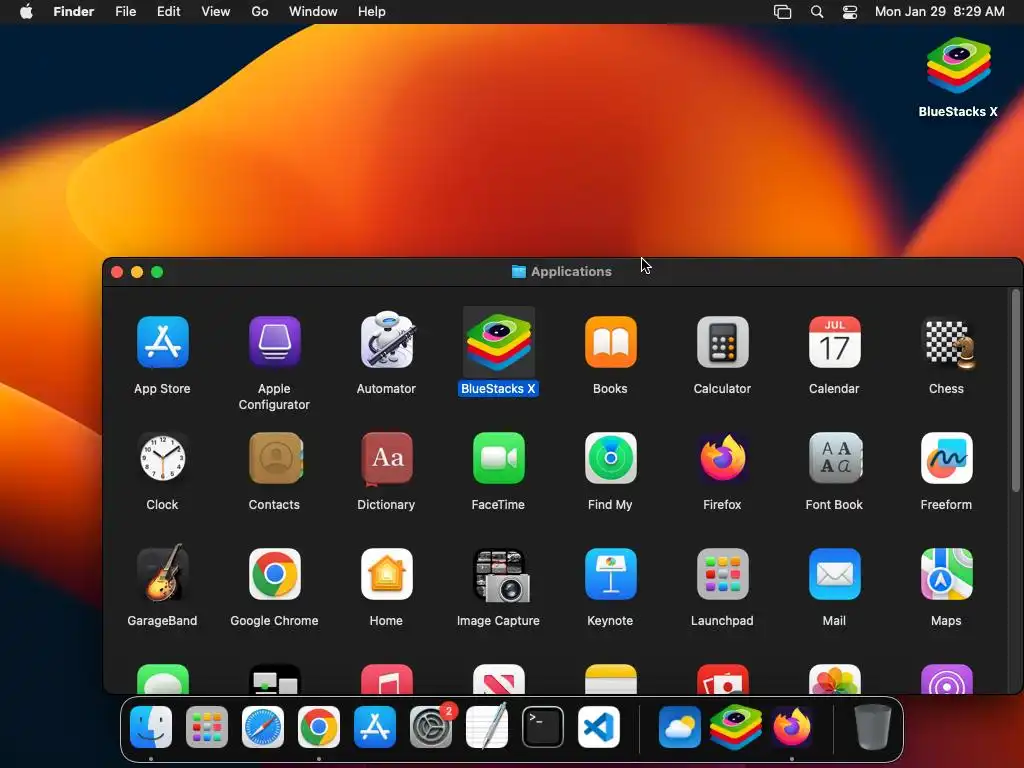This screenshot has width=1024, height=768.
Task: Open the Books app icon
Action: coord(611,342)
